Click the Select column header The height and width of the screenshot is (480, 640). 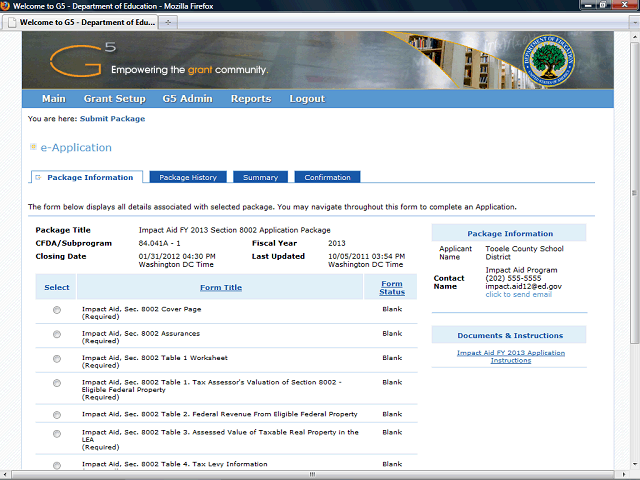click(57, 287)
